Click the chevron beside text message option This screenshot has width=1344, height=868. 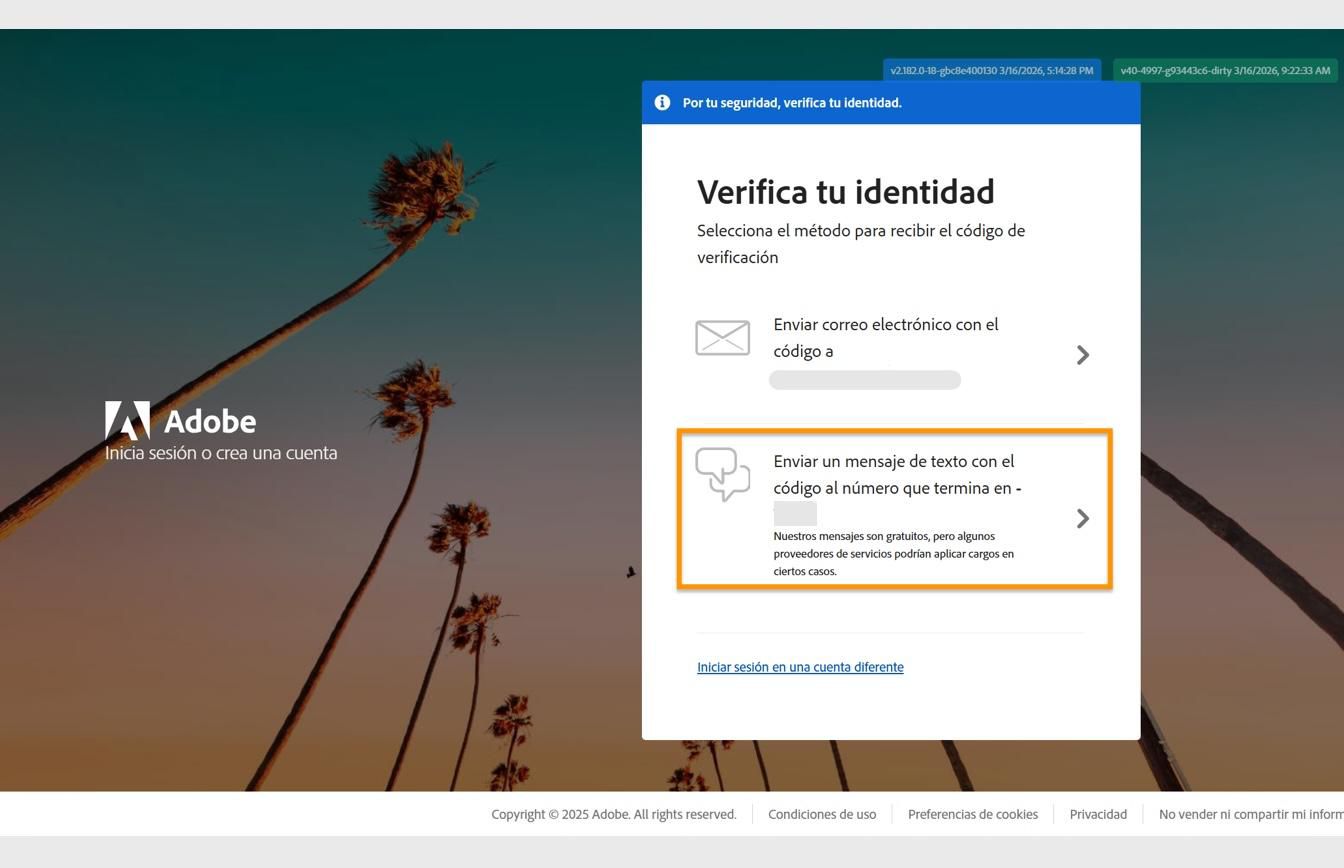point(1083,518)
